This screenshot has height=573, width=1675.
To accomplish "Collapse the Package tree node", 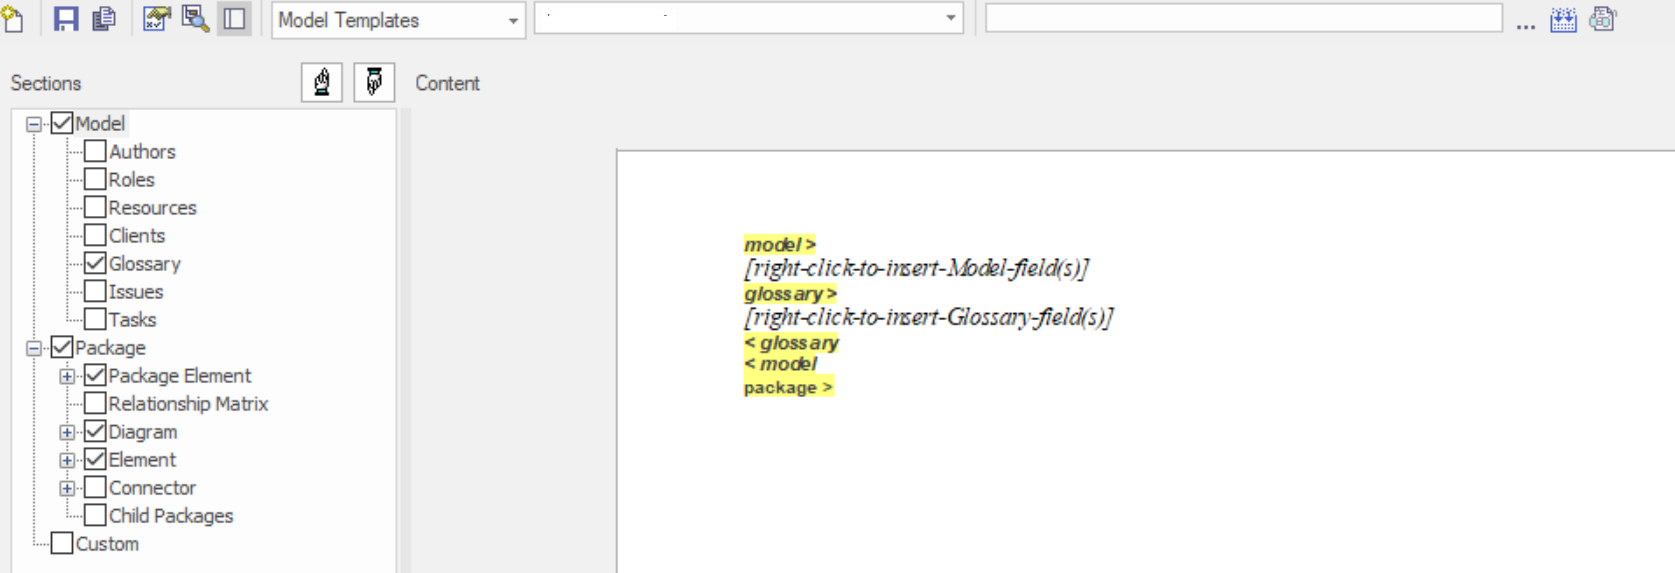I will coord(34,348).
